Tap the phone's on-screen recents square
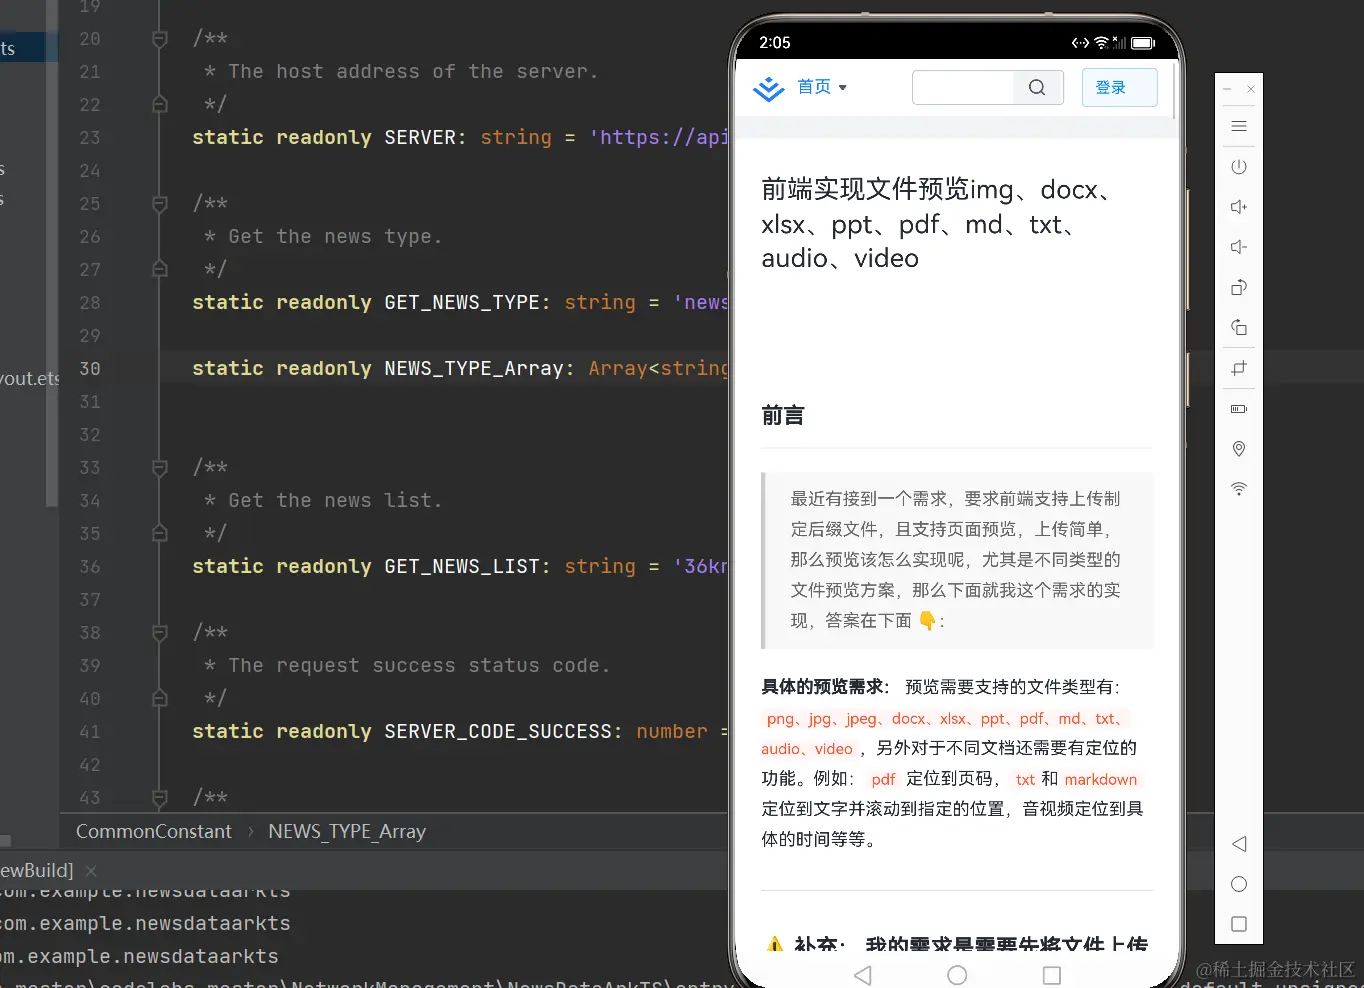 click(1052, 975)
